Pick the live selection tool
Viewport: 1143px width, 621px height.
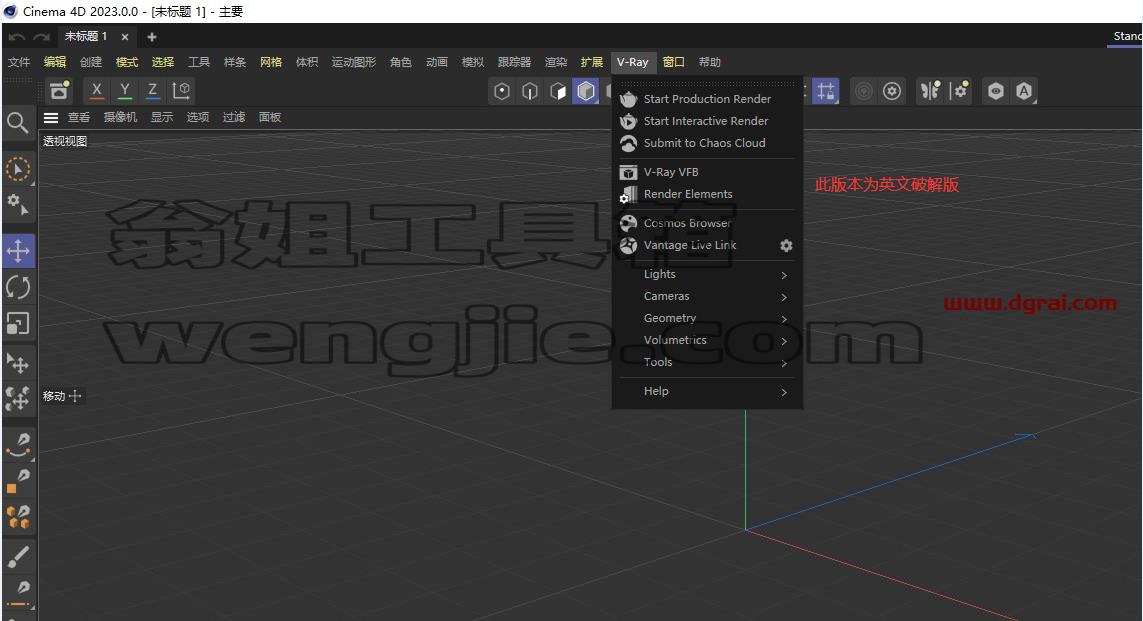[x=17, y=169]
